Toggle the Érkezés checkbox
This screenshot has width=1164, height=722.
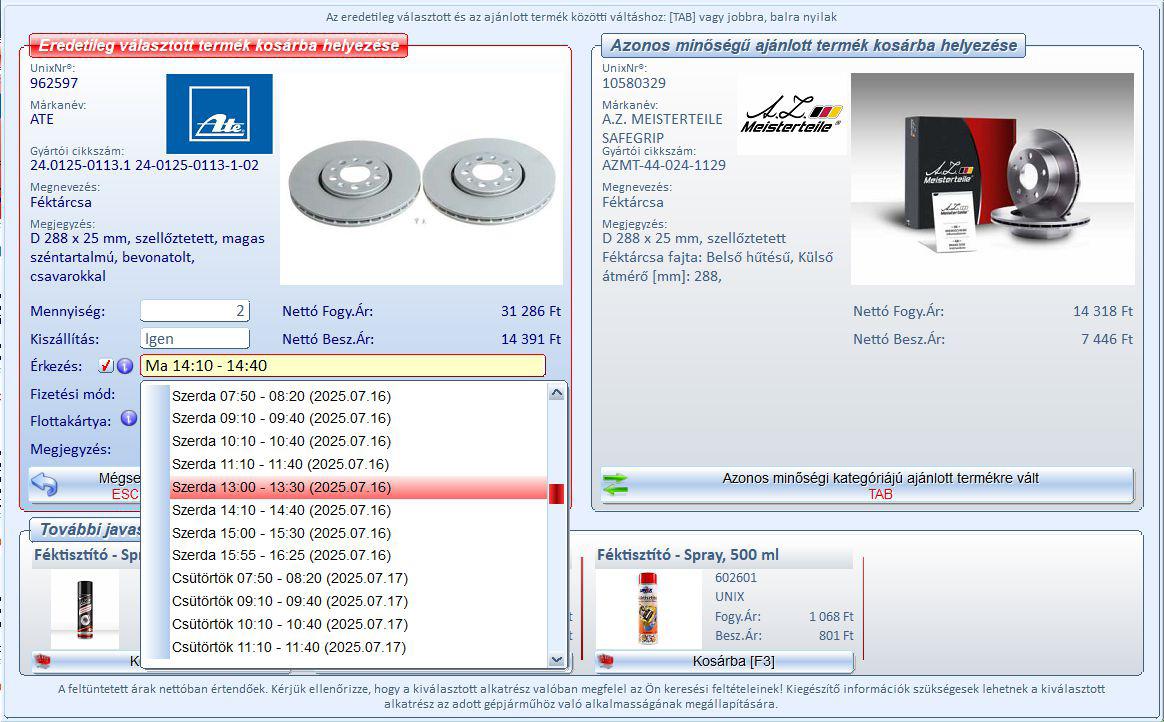(x=105, y=366)
